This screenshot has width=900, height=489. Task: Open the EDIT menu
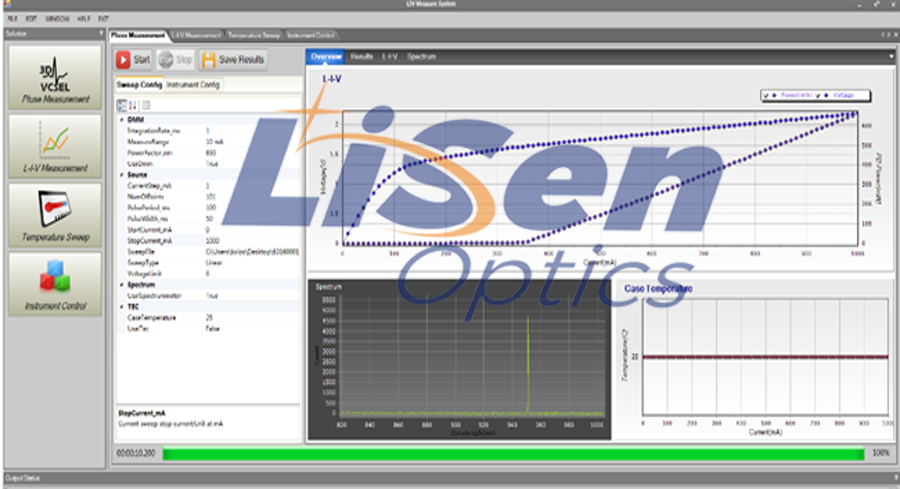pyautogui.click(x=31, y=18)
